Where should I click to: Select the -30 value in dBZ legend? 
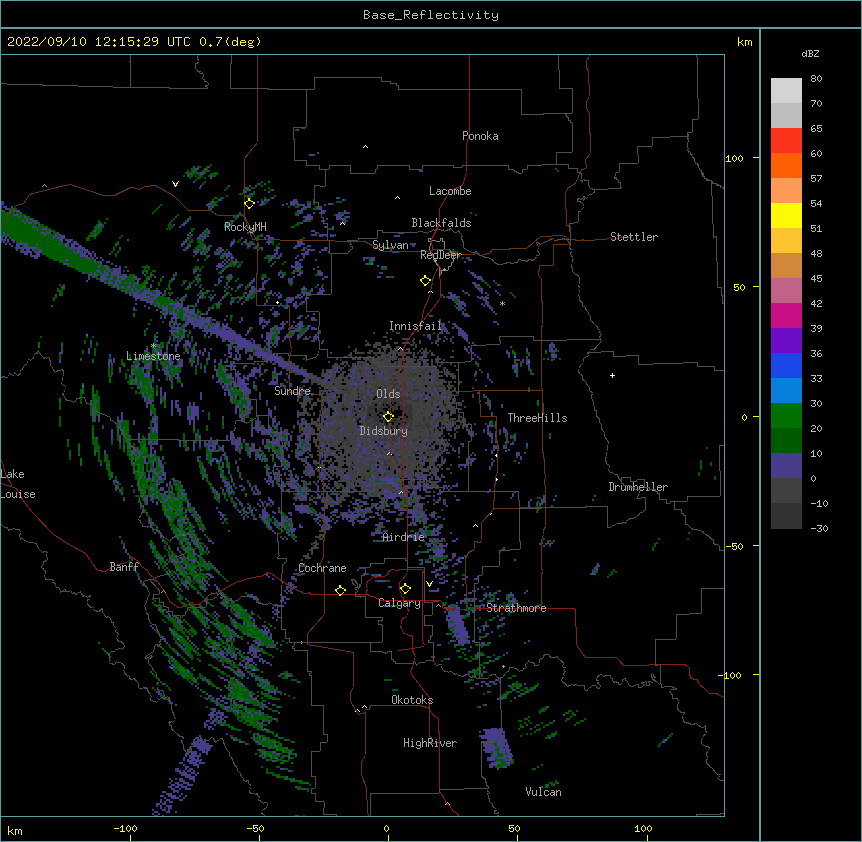[x=819, y=529]
